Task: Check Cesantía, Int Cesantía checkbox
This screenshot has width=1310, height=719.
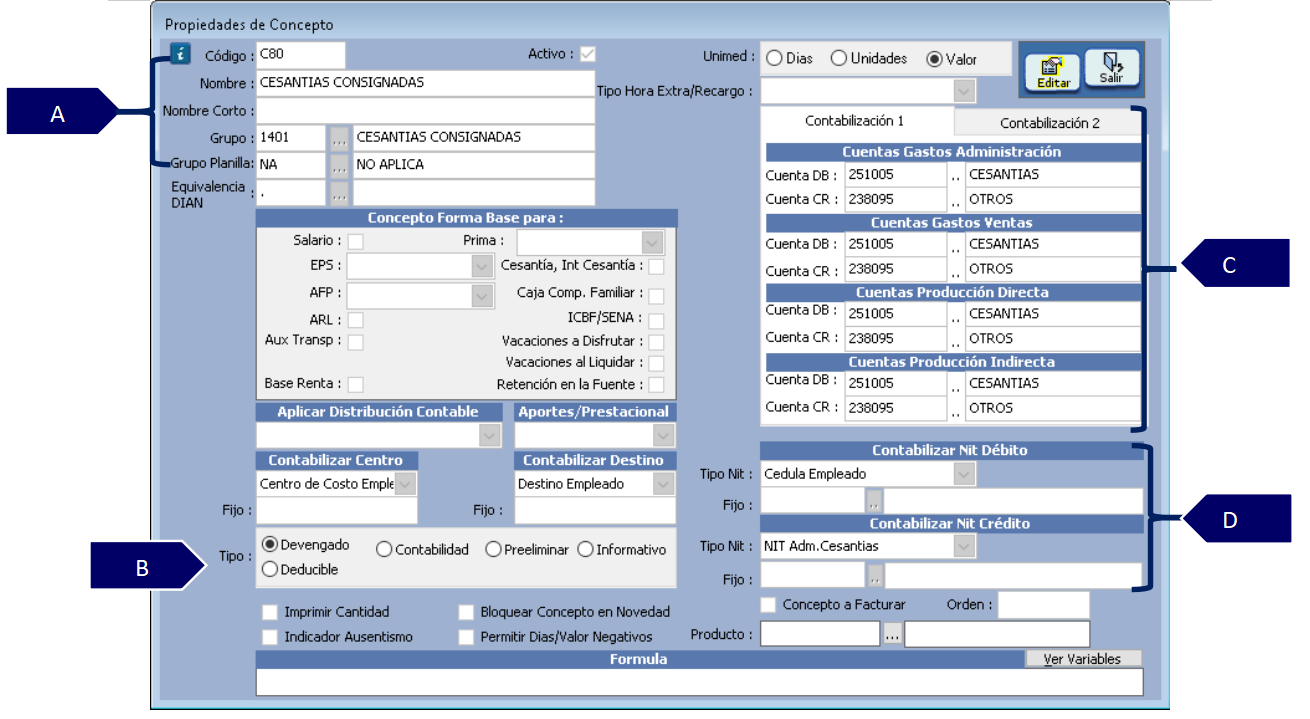Action: [x=656, y=266]
